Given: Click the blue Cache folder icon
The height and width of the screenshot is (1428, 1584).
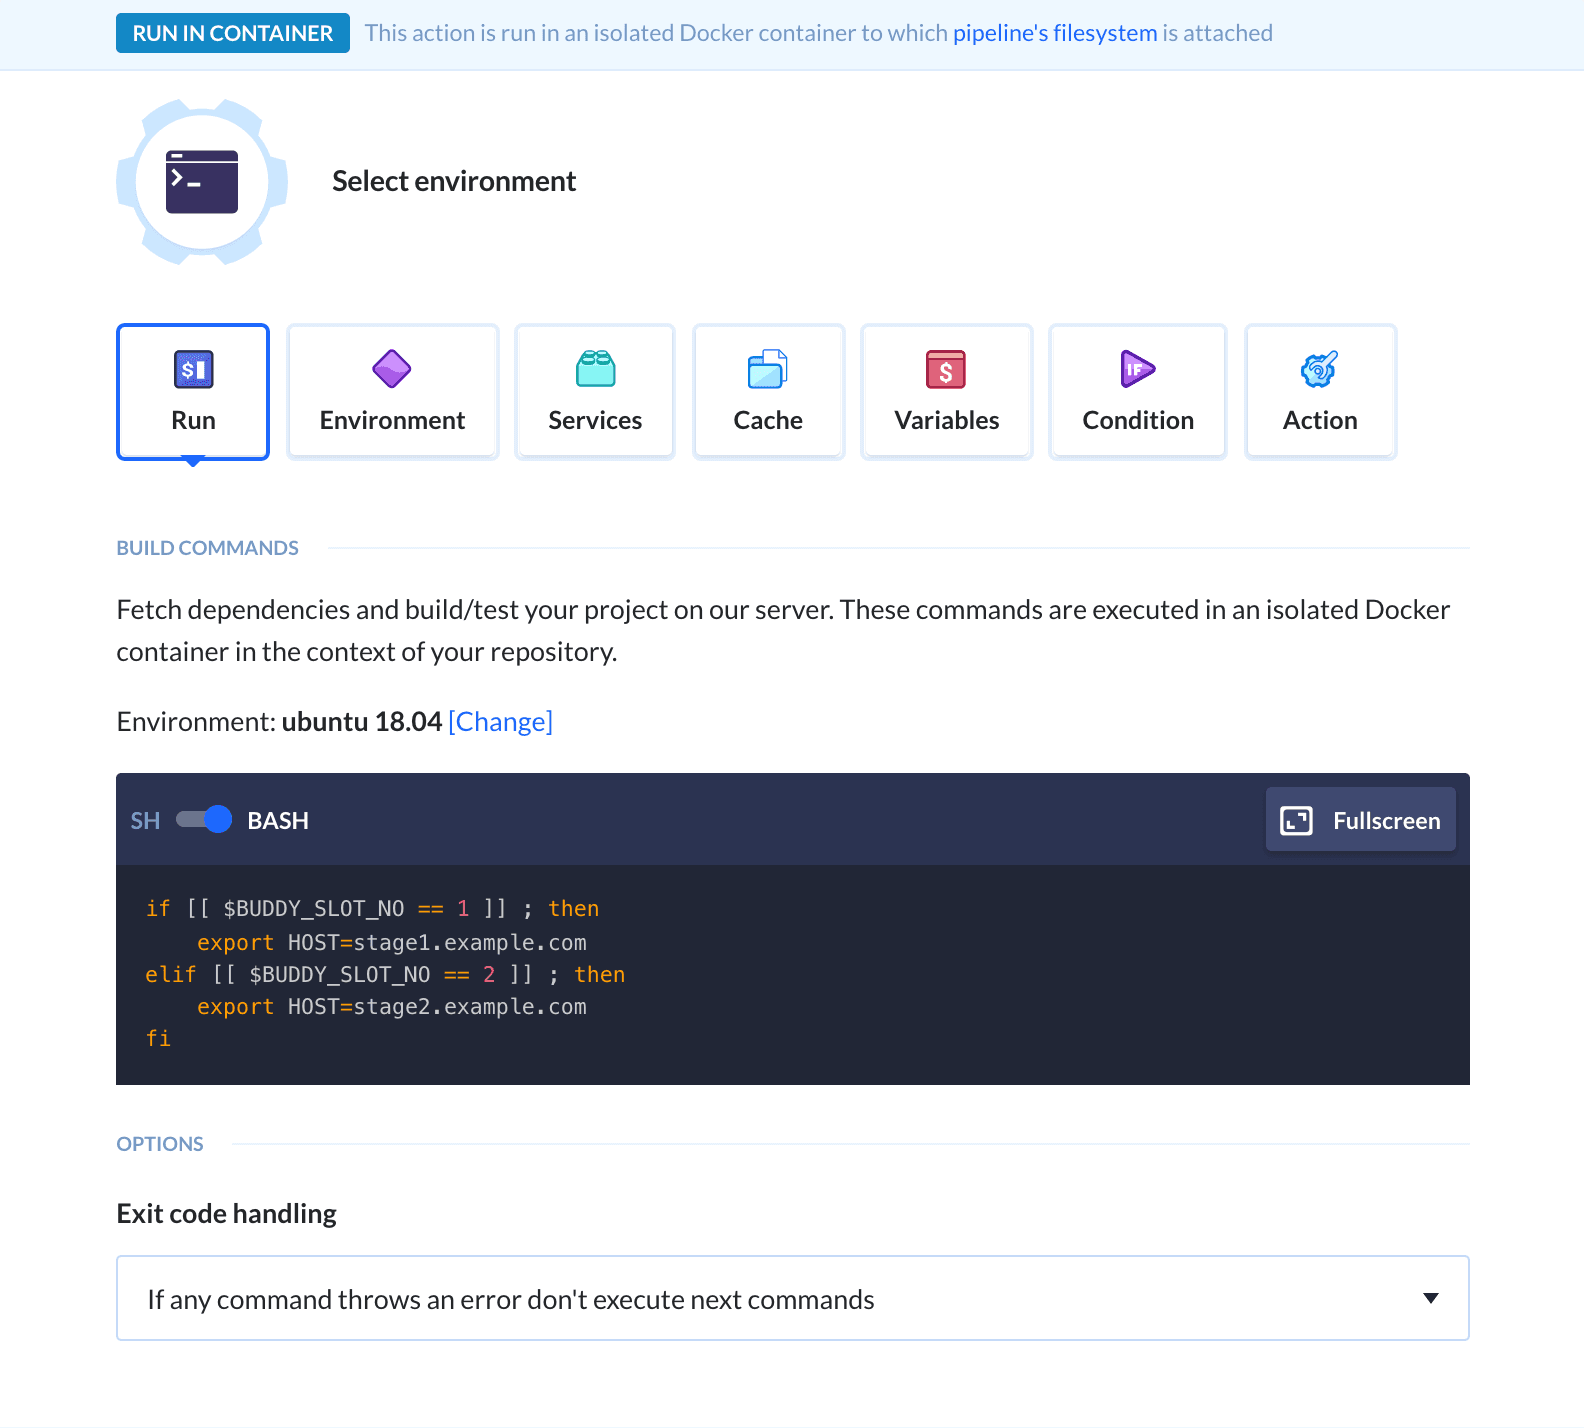Looking at the screenshot, I should [768, 369].
